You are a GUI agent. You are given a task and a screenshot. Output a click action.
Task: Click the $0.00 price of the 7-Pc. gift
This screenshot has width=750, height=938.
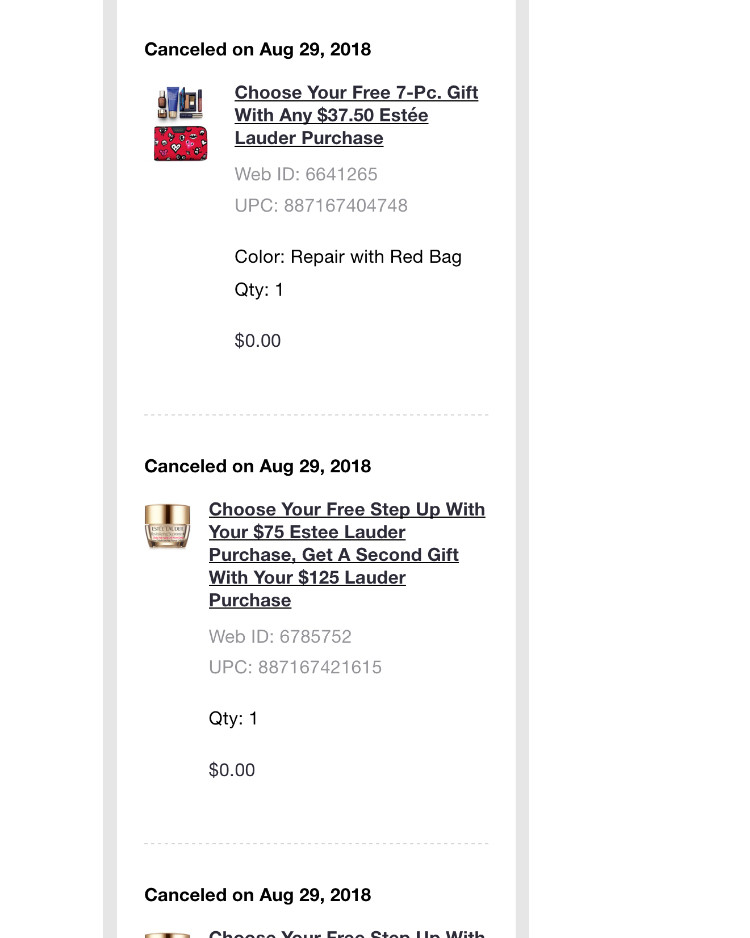[x=258, y=341]
